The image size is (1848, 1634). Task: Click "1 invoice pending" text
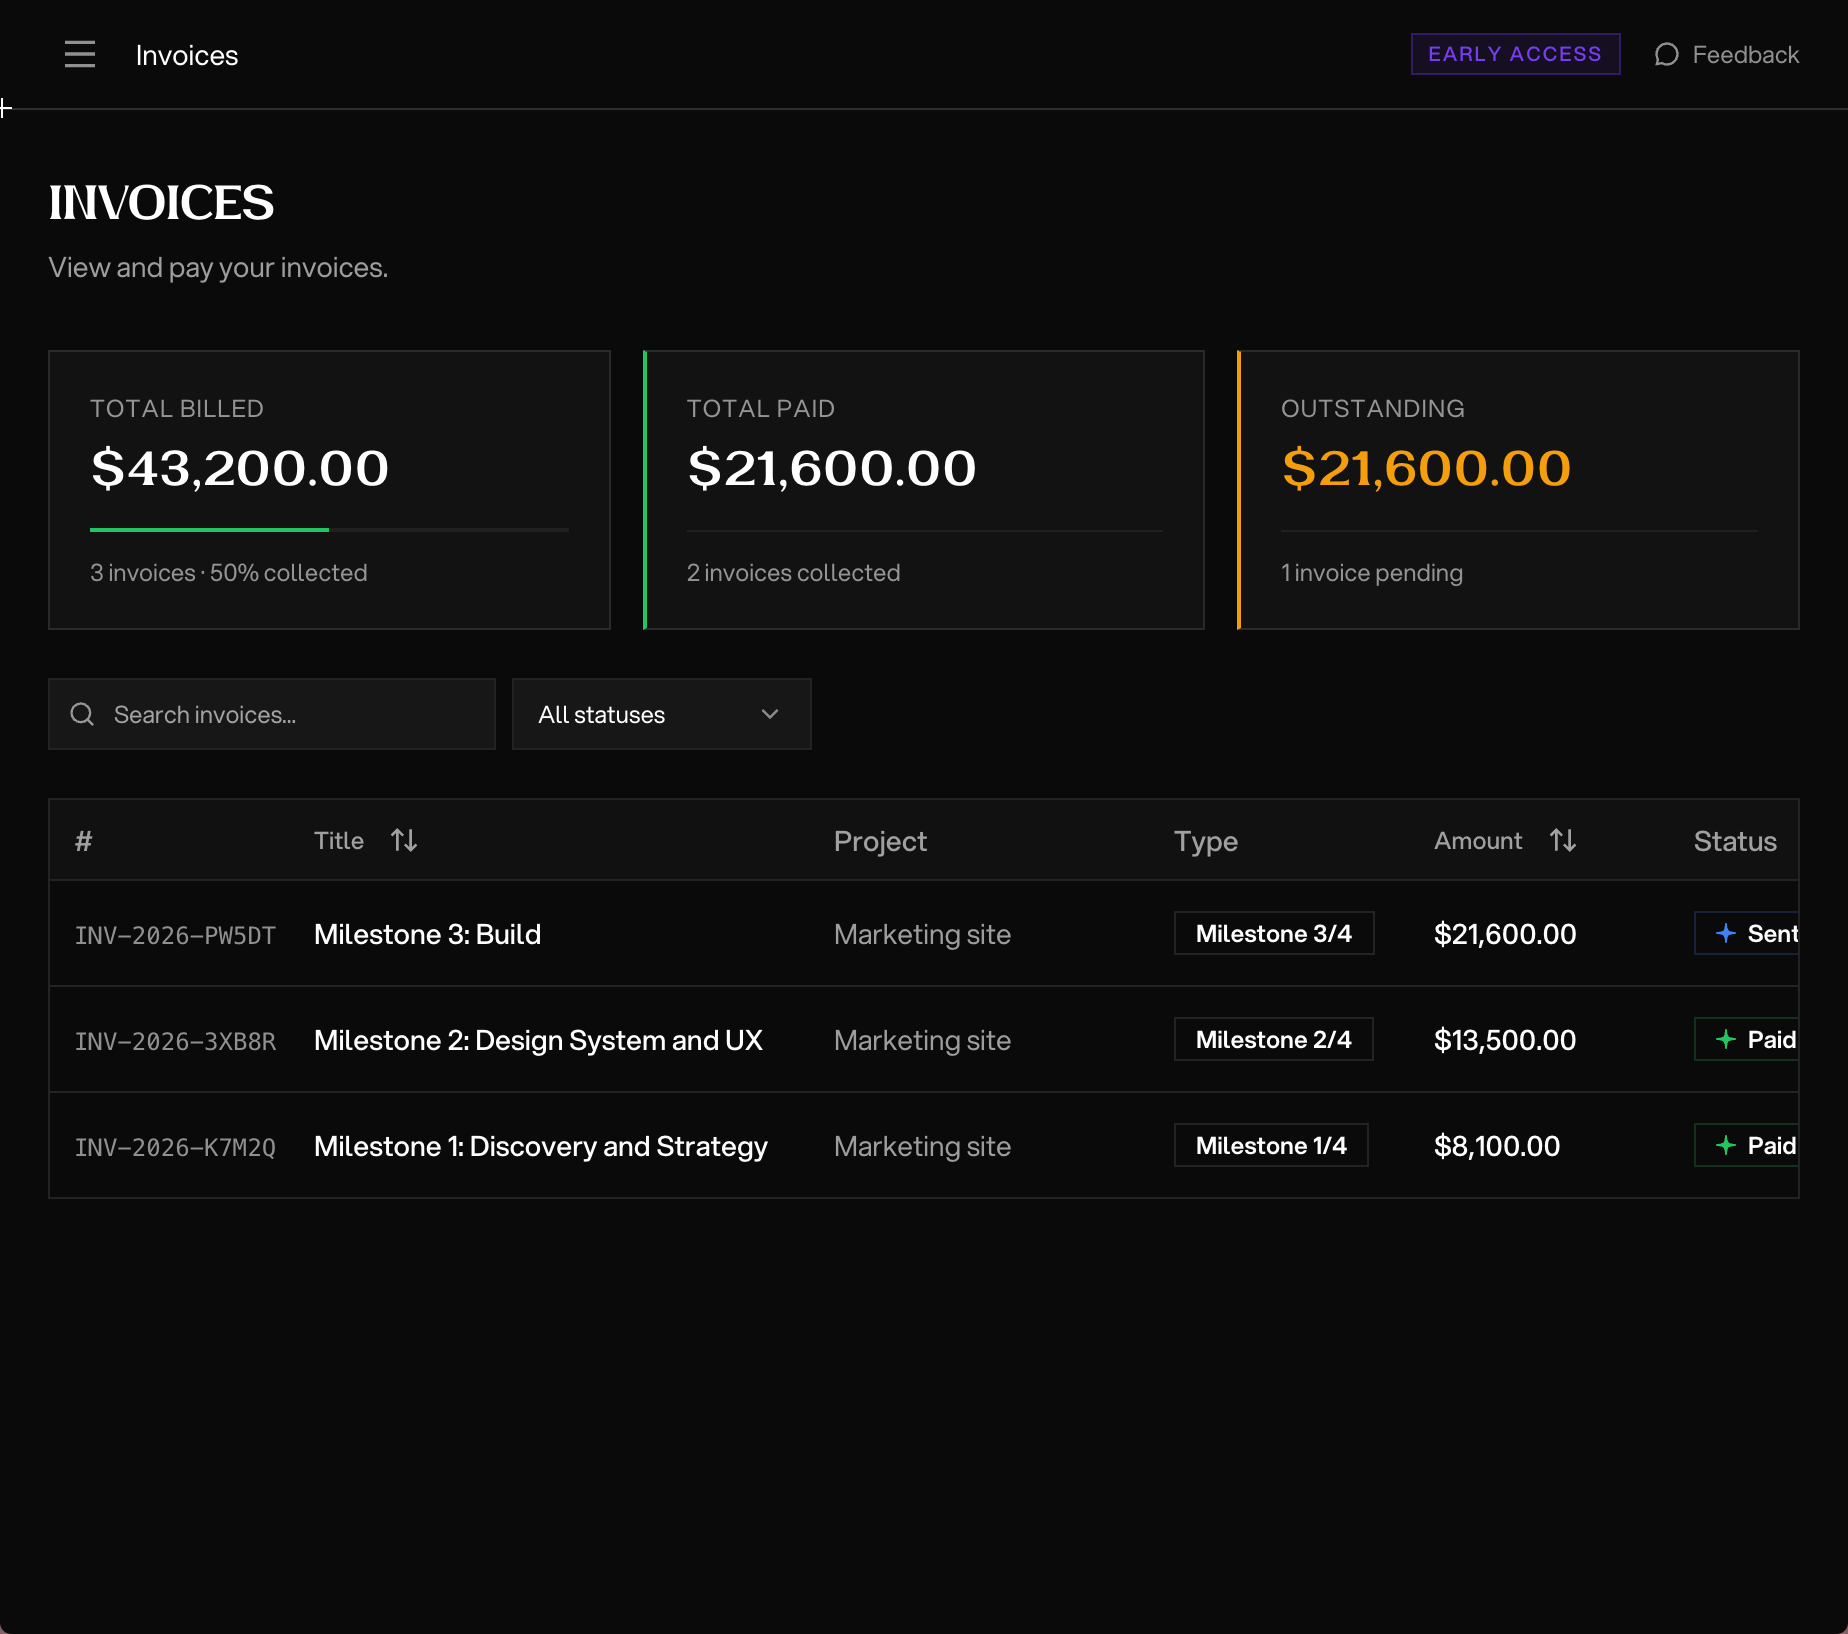[1372, 572]
